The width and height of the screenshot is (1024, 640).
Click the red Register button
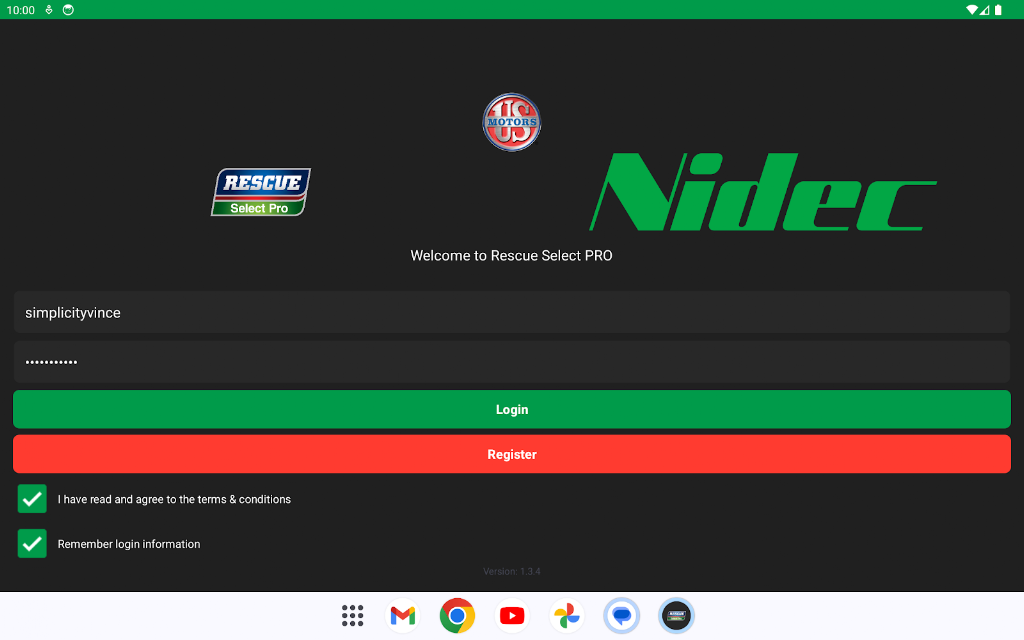click(x=512, y=454)
